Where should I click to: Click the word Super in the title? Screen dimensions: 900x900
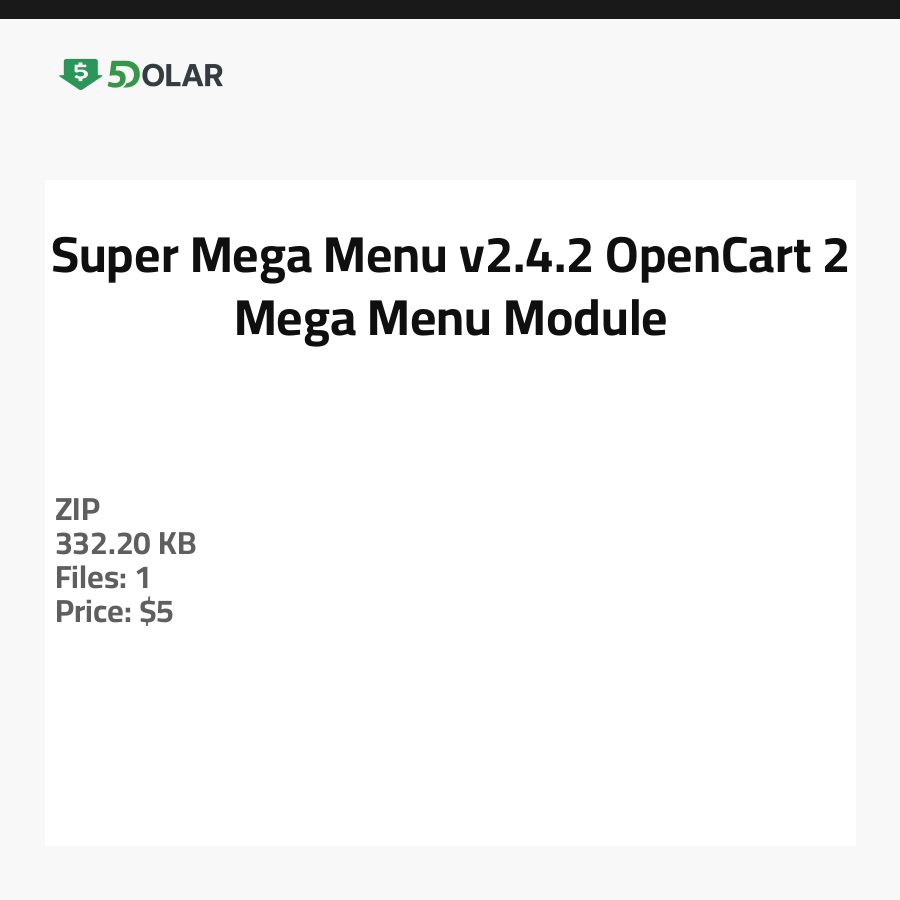point(114,257)
